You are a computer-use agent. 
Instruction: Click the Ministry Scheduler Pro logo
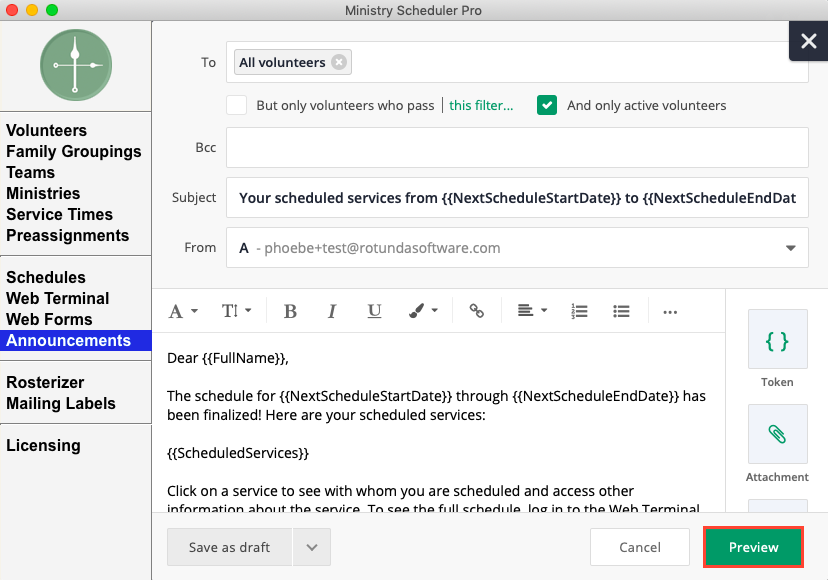(x=76, y=65)
